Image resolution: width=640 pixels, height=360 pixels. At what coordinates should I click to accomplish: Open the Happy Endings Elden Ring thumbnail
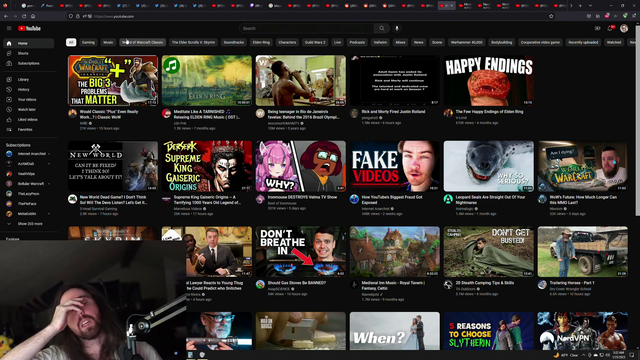(489, 81)
